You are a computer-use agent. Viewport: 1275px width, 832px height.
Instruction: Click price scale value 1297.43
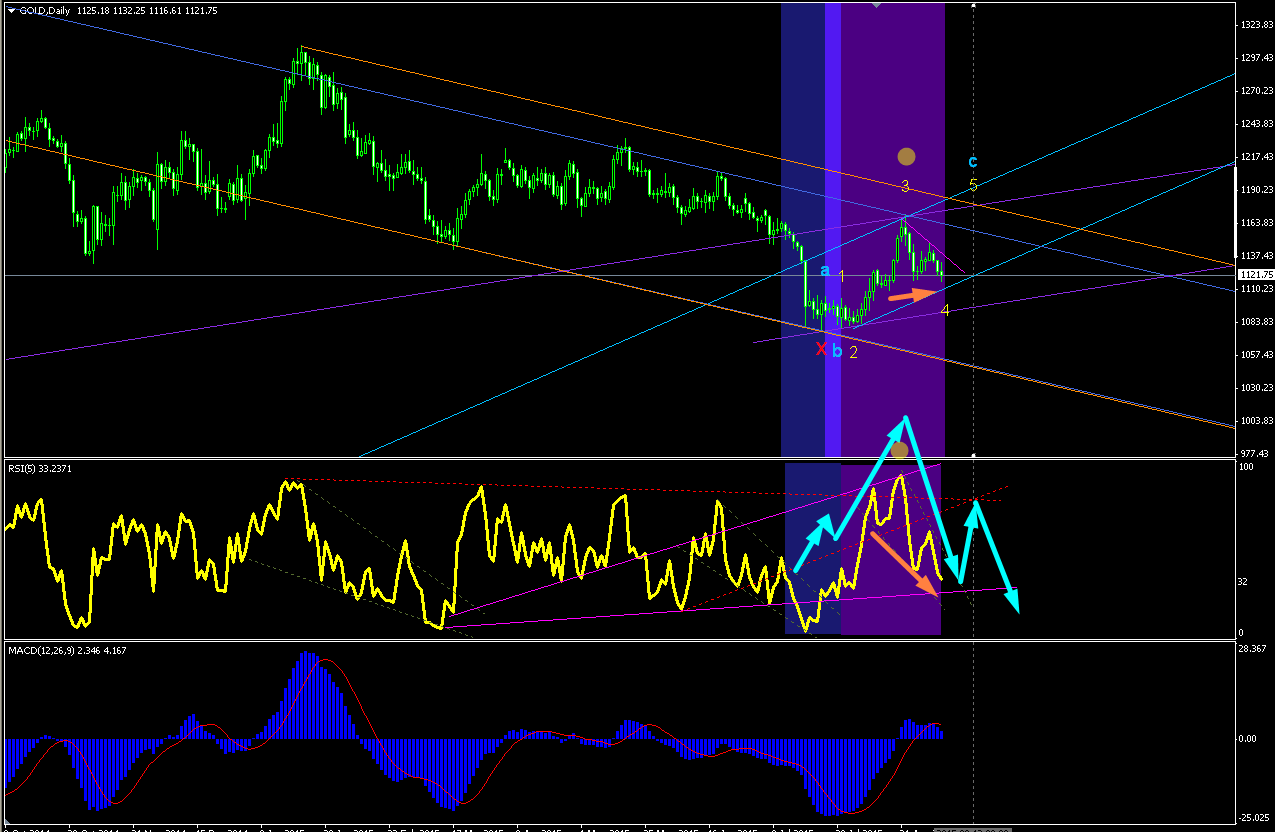tap(1255, 58)
